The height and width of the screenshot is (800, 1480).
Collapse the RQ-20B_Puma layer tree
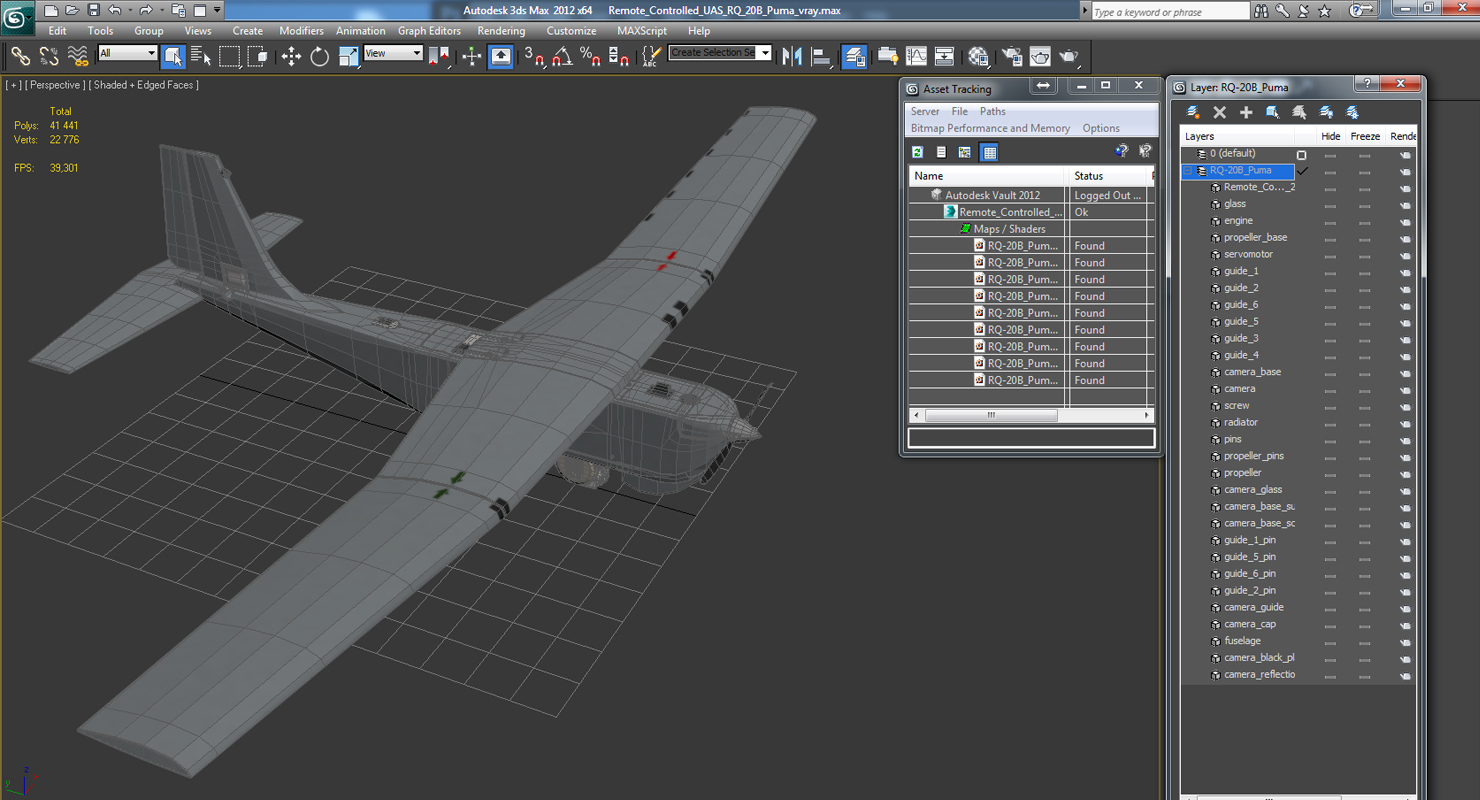1188,171
